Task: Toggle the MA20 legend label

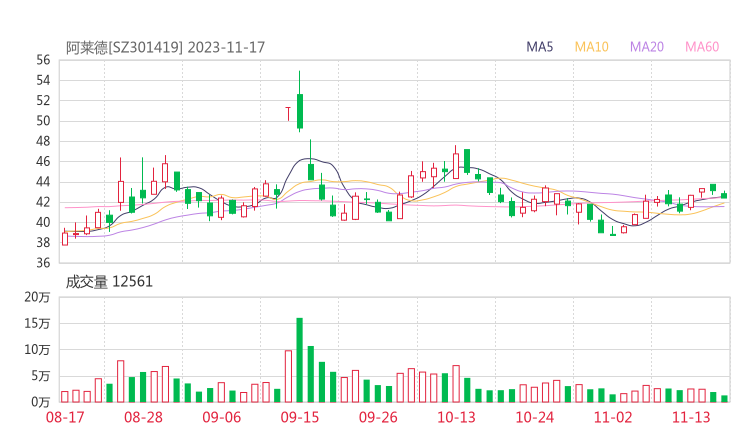Action: 647,47
